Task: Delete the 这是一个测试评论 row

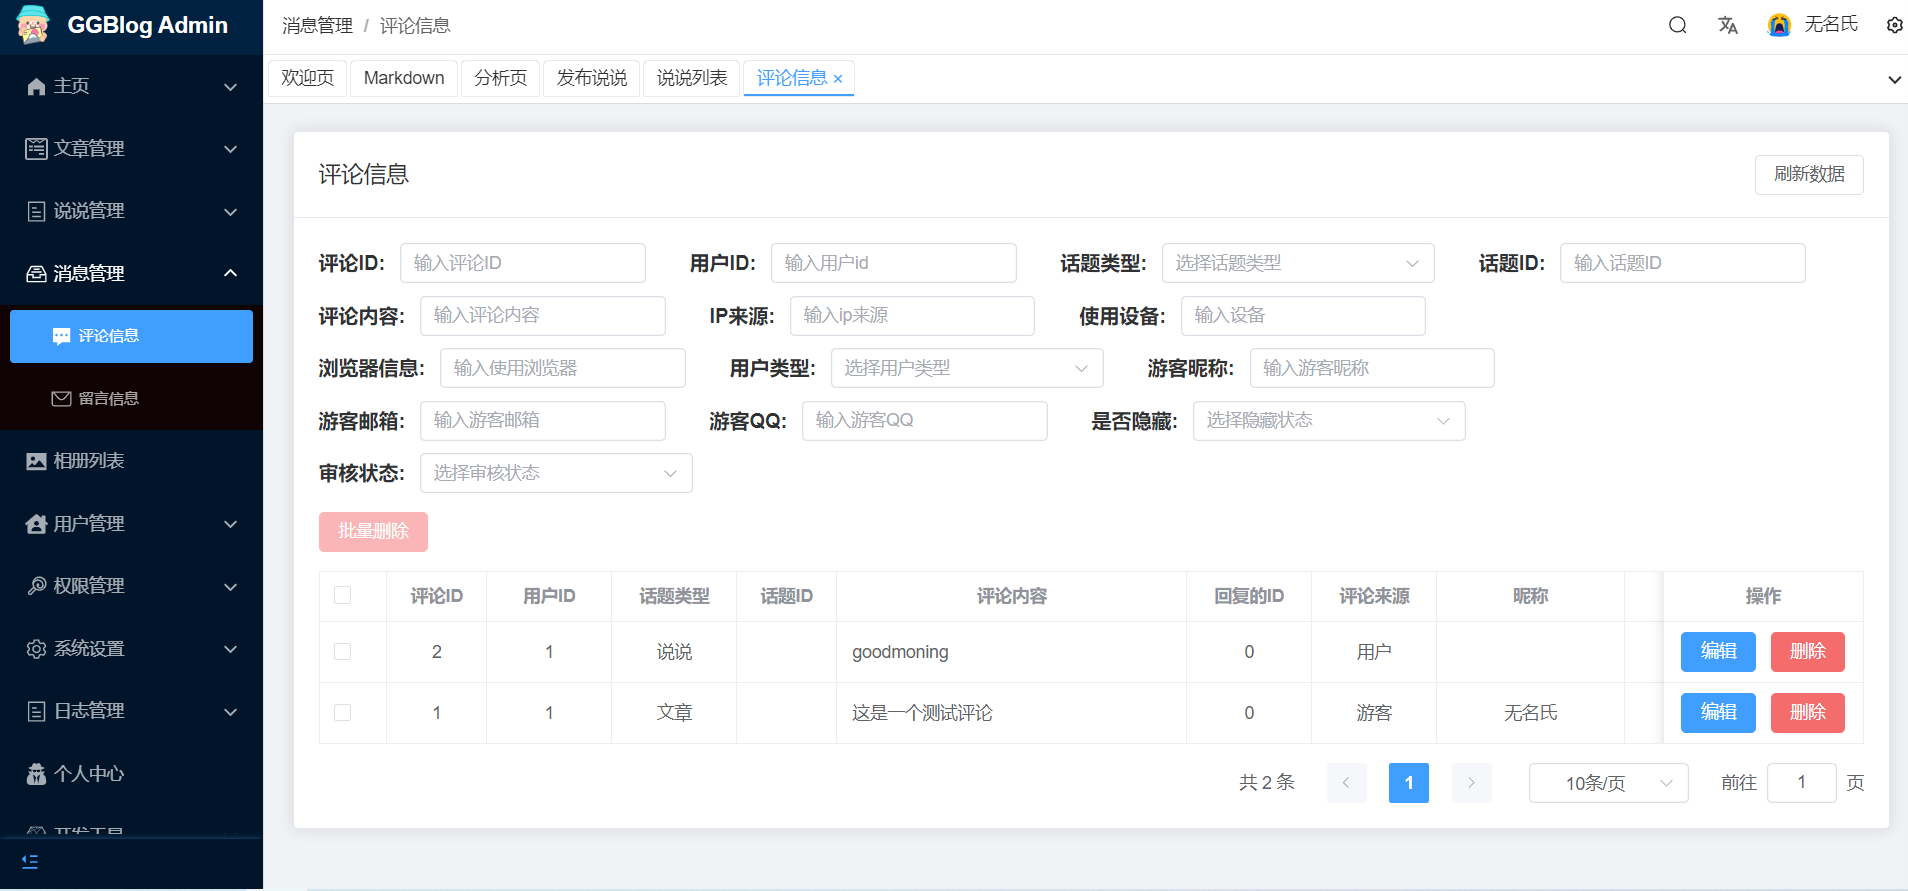Action: (1807, 713)
